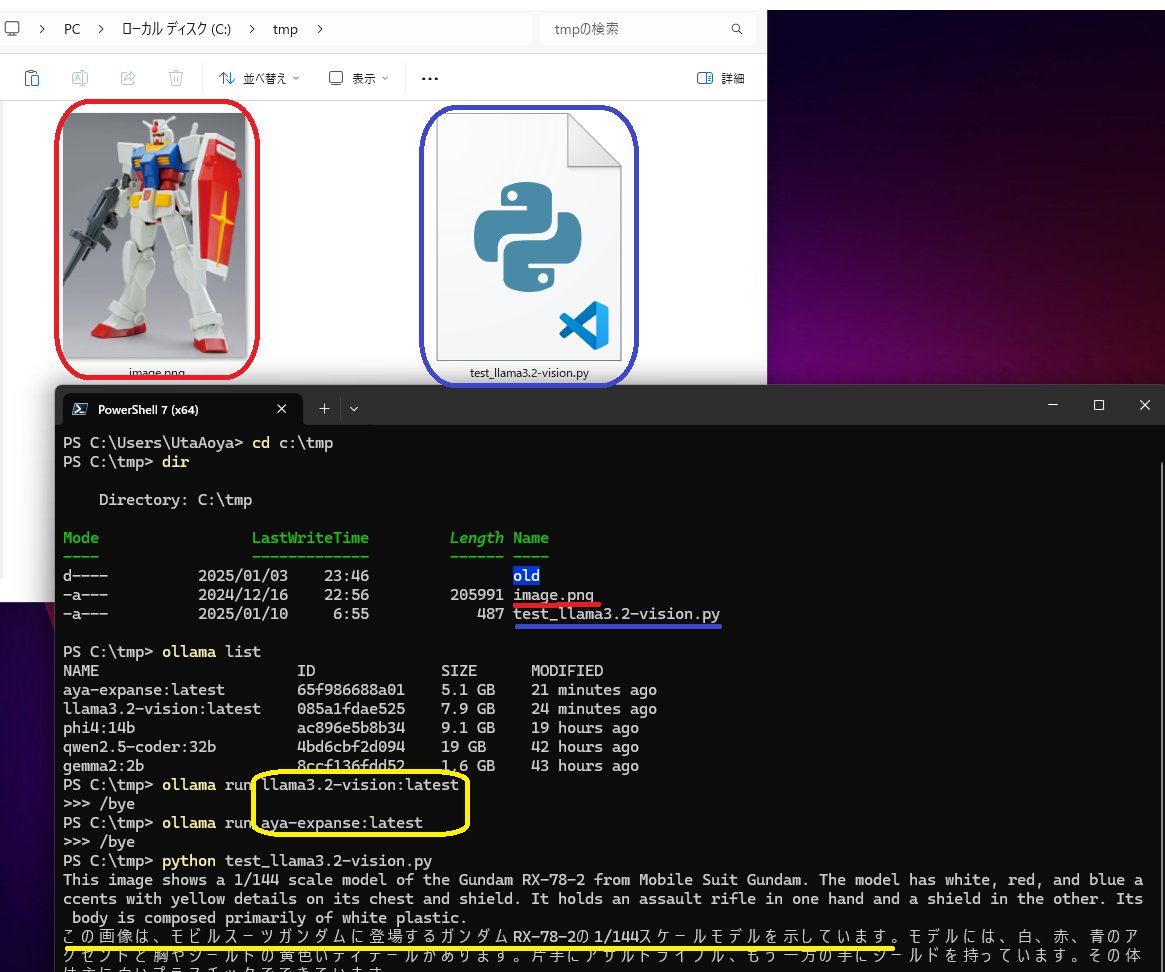Click the paste clipboard icon in Explorer toolbar
The width and height of the screenshot is (1165, 972).
32,78
